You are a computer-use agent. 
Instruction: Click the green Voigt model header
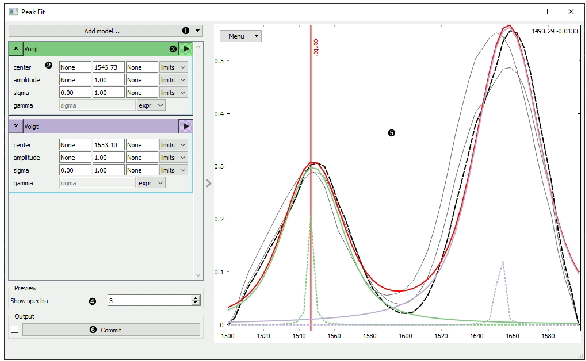point(101,49)
